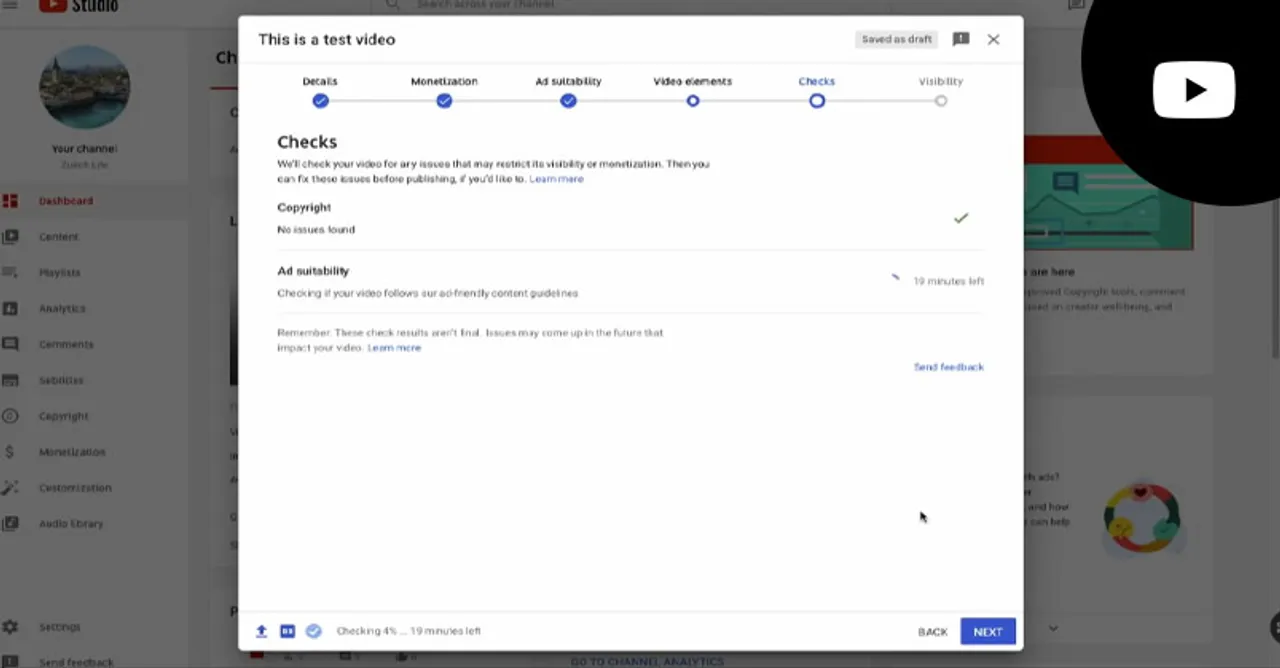Open Playlists in the sidebar
1280x668 pixels.
[59, 272]
